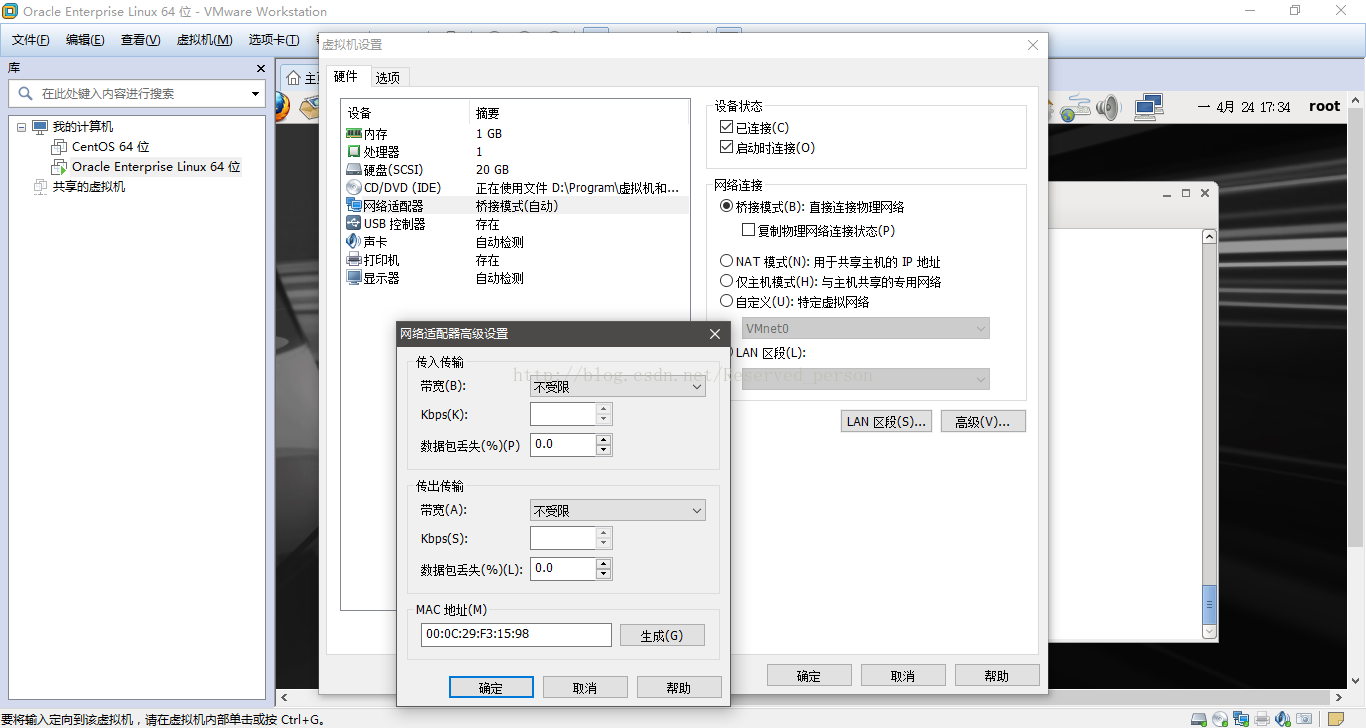The height and width of the screenshot is (728, 1366).
Task: Confirm advanced settings with 确定 button
Action: pyautogui.click(x=491, y=688)
